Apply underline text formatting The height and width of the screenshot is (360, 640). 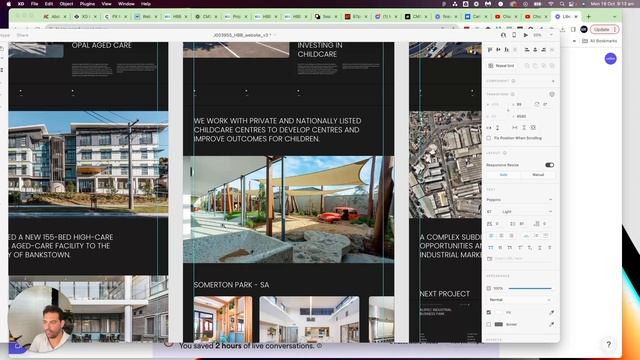click(540, 248)
